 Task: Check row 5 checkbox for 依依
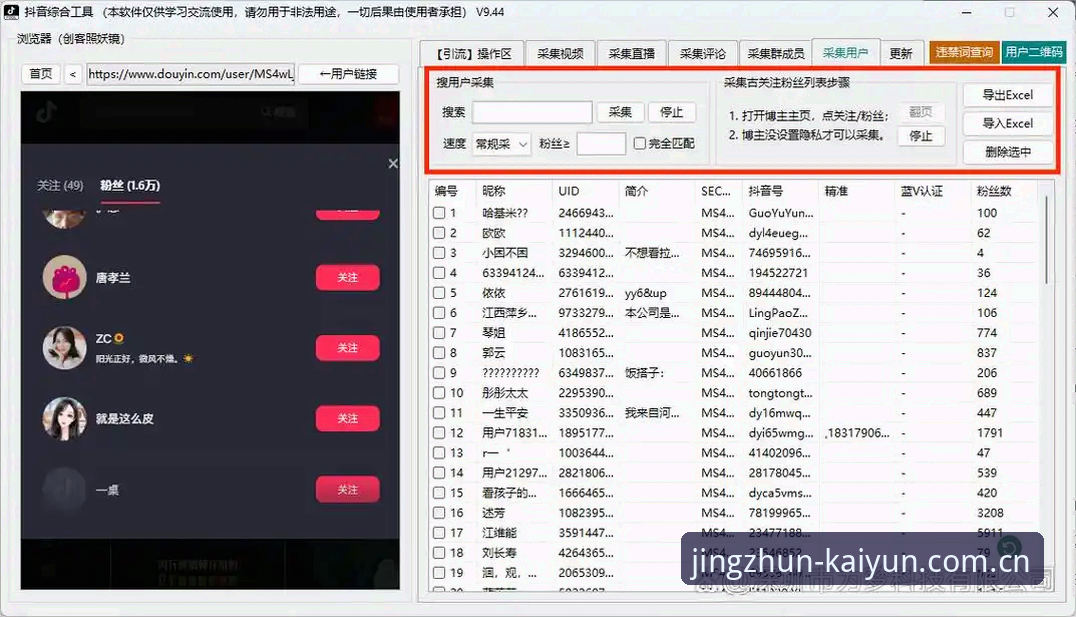tap(439, 293)
